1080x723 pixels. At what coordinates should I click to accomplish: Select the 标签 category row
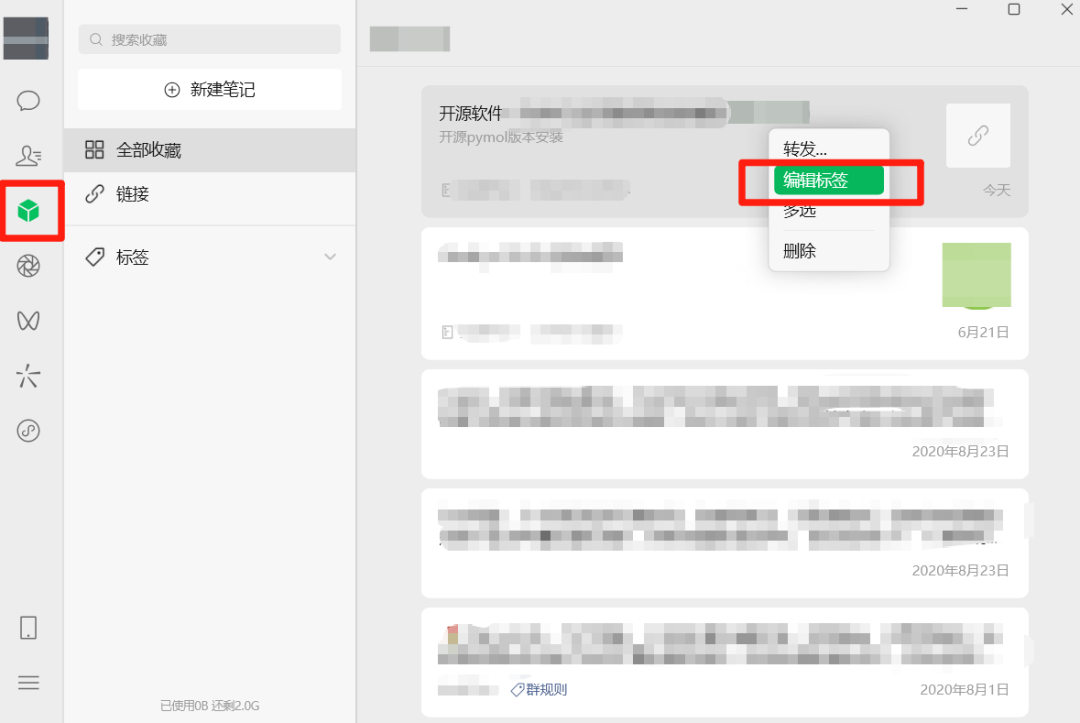(209, 257)
